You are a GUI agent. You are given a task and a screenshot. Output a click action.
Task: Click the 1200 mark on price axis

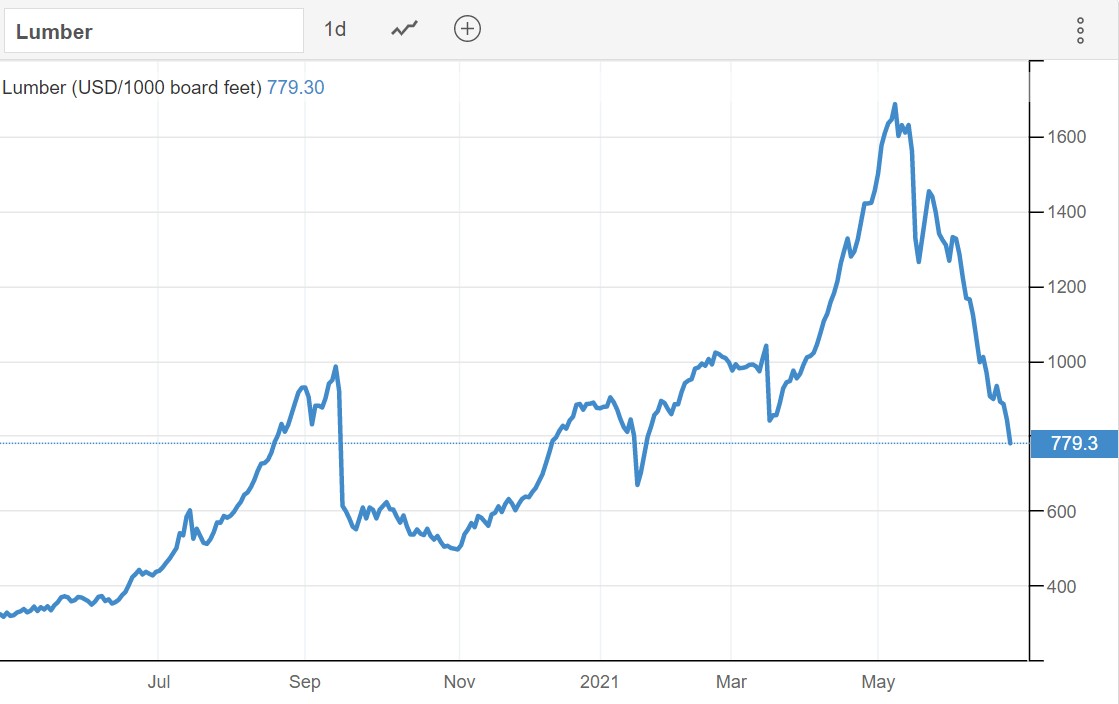(x=1068, y=287)
